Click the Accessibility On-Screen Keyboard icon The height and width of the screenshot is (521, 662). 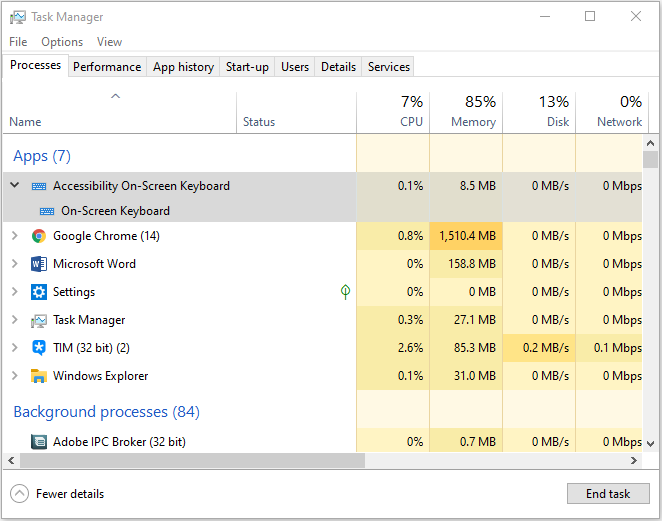[39, 186]
